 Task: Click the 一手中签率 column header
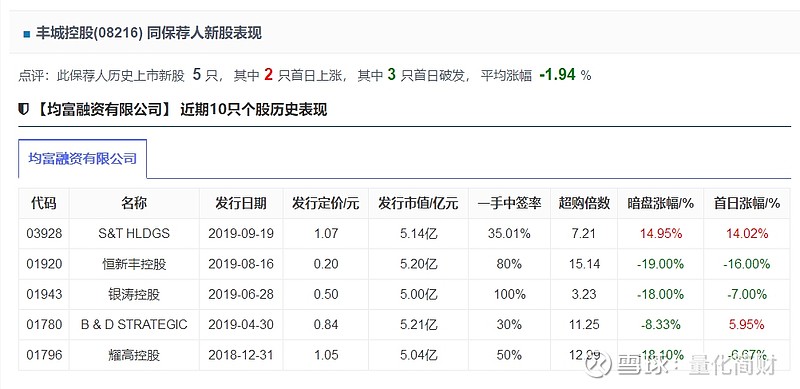[x=509, y=203]
